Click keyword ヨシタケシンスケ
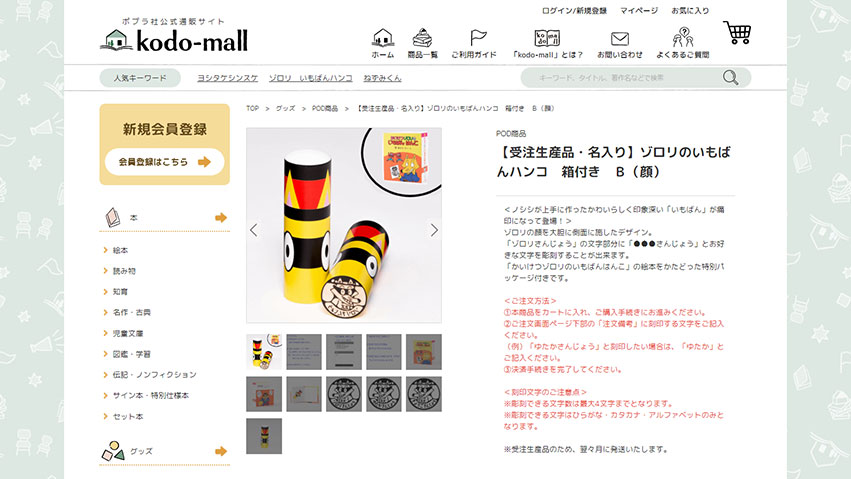Viewport: 851px width, 479px height. [x=227, y=78]
